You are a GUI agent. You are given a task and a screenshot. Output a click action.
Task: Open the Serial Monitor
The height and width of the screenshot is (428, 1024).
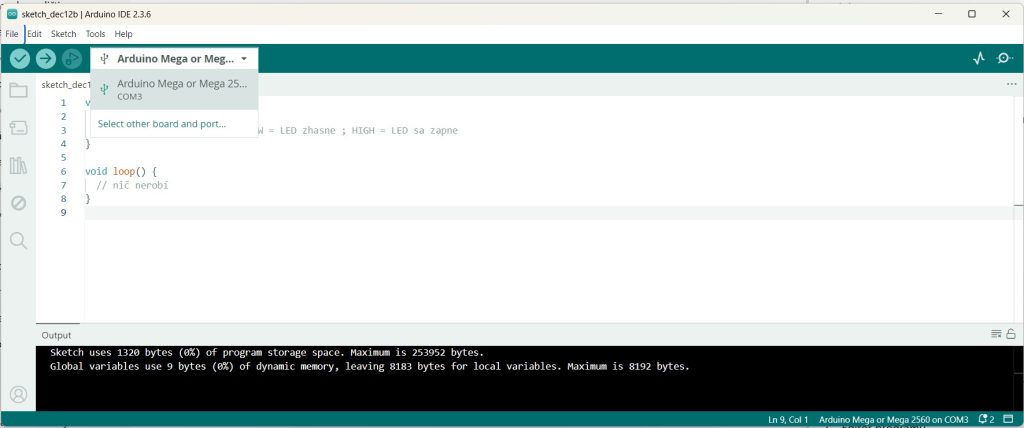click(x=1005, y=59)
